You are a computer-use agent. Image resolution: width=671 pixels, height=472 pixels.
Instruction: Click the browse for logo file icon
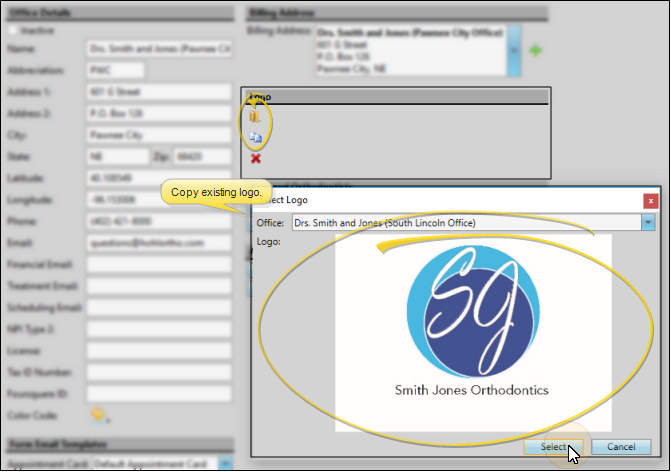tap(254, 117)
